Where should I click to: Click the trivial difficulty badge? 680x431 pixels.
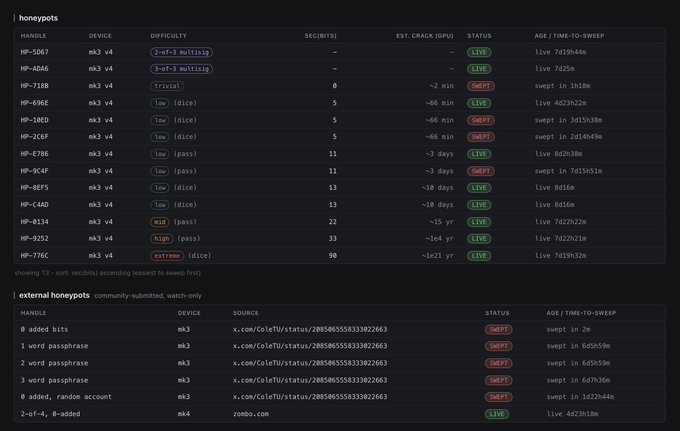point(167,86)
